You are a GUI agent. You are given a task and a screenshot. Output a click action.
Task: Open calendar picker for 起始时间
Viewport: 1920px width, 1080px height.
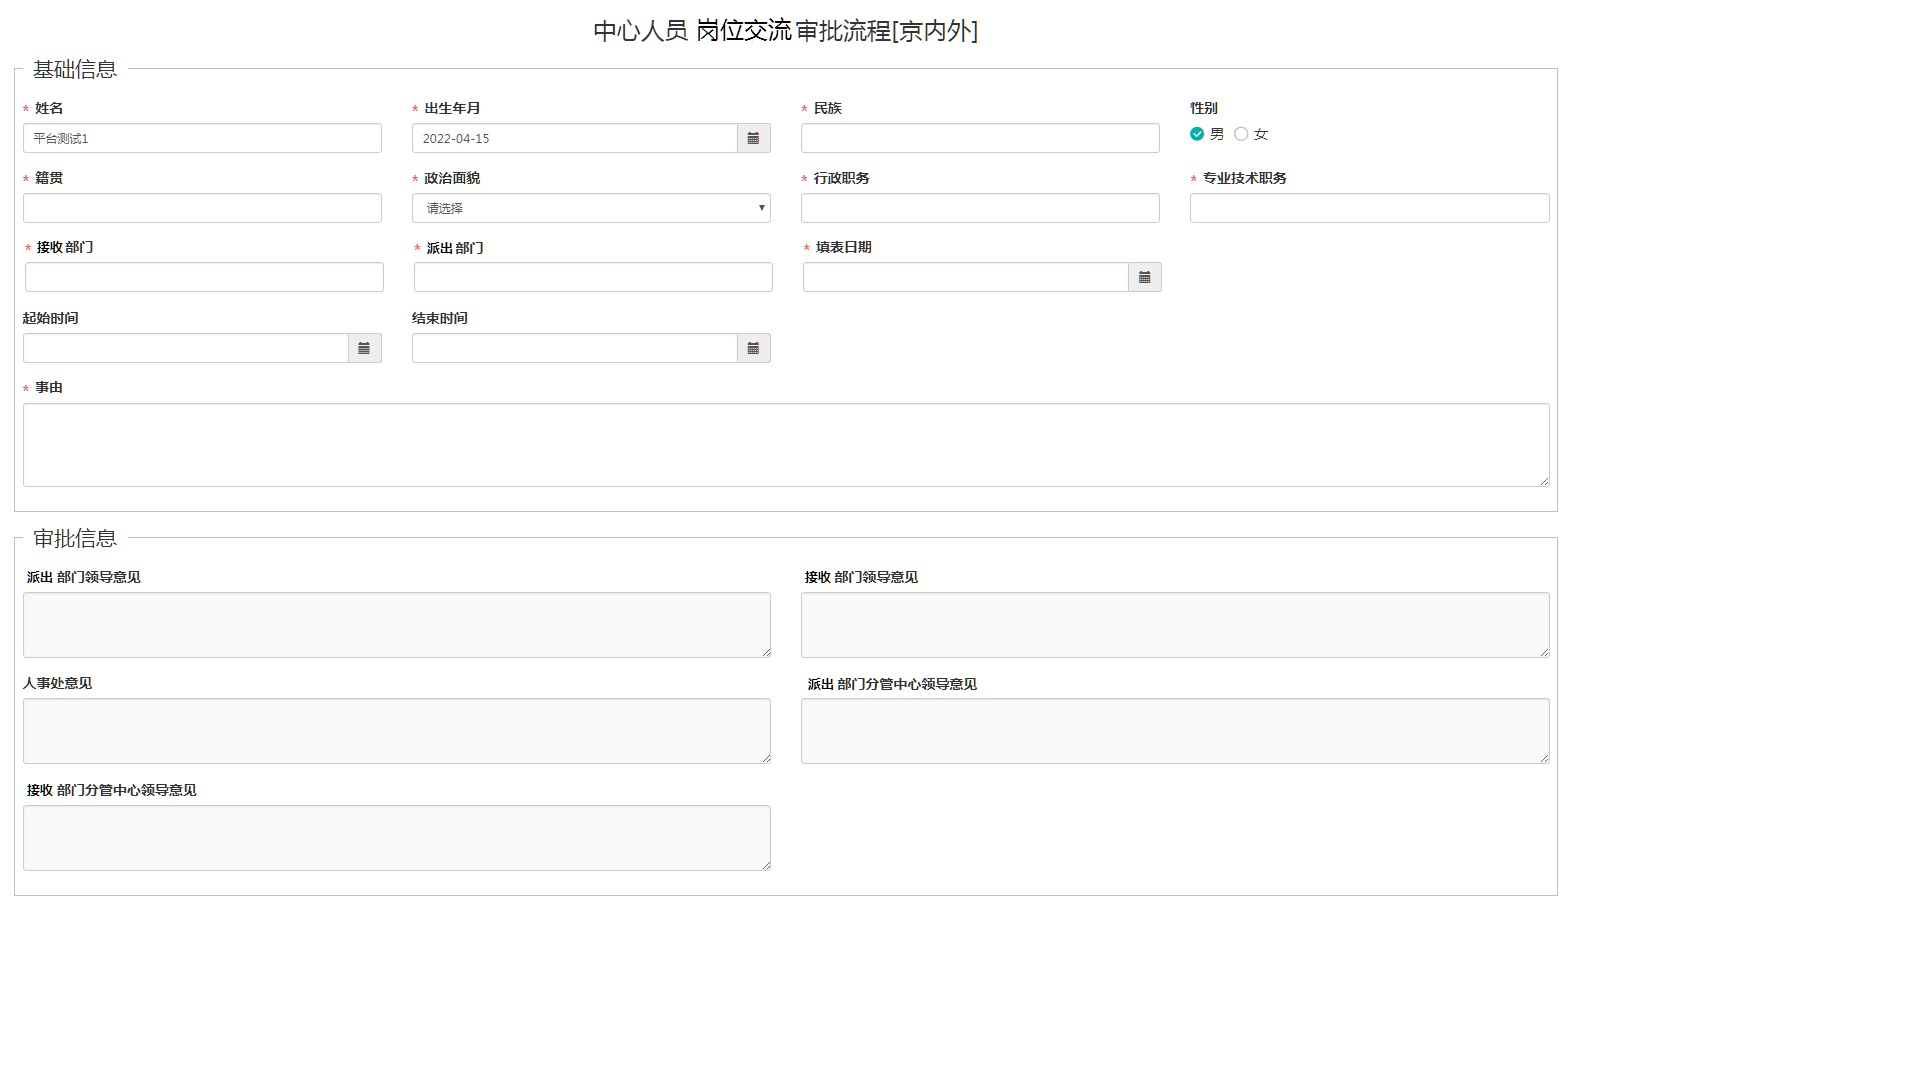point(364,348)
